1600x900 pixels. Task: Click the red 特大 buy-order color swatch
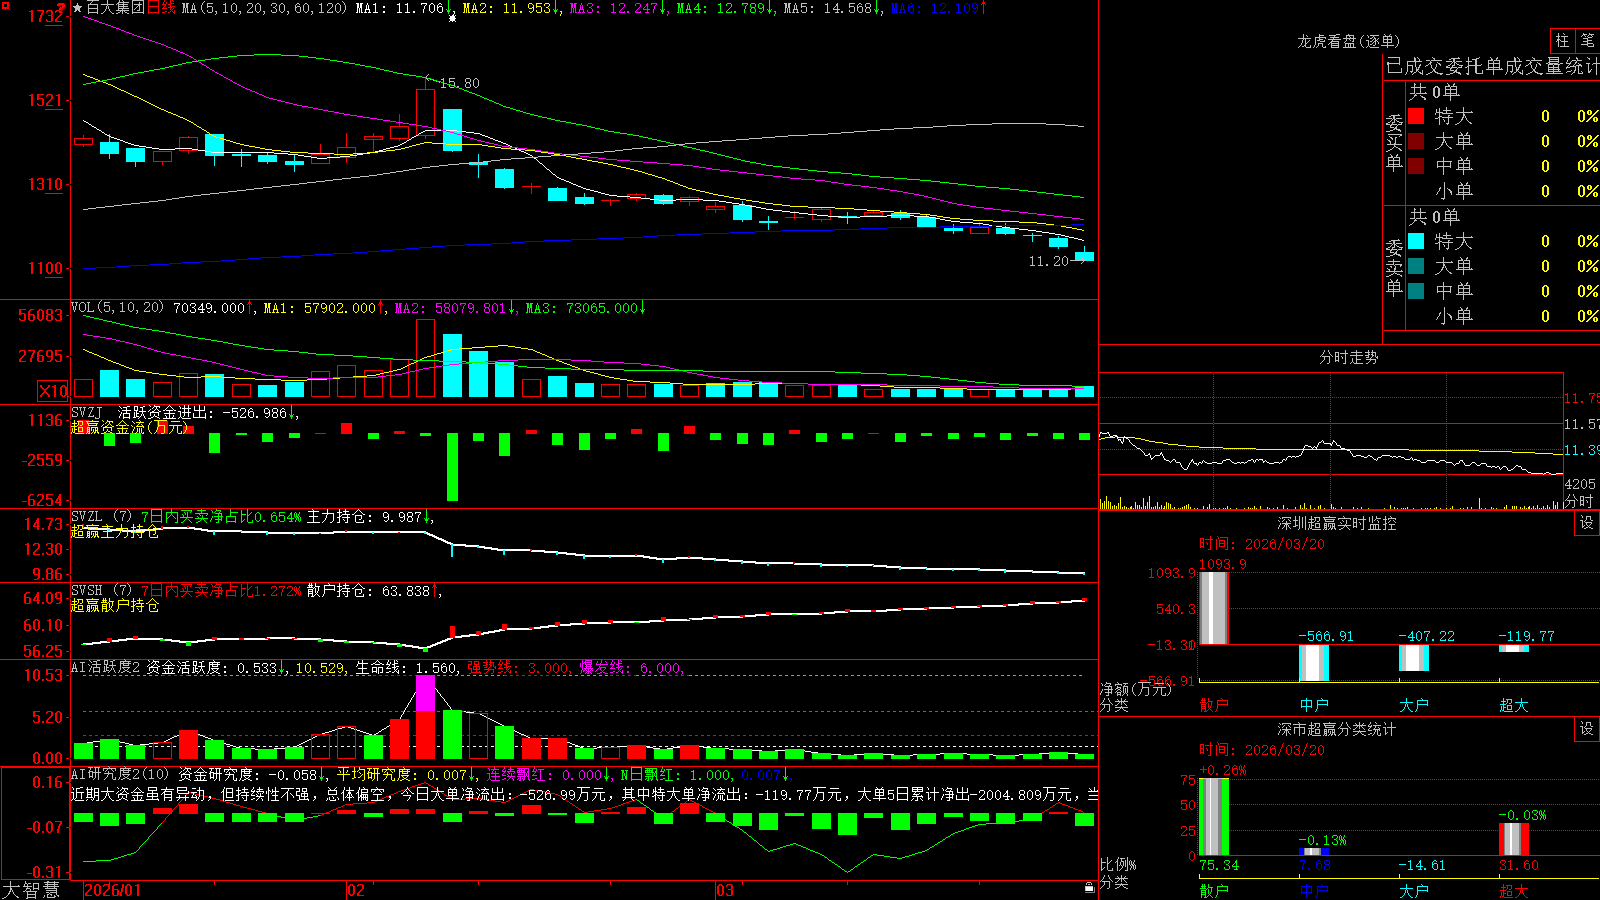click(x=1416, y=116)
